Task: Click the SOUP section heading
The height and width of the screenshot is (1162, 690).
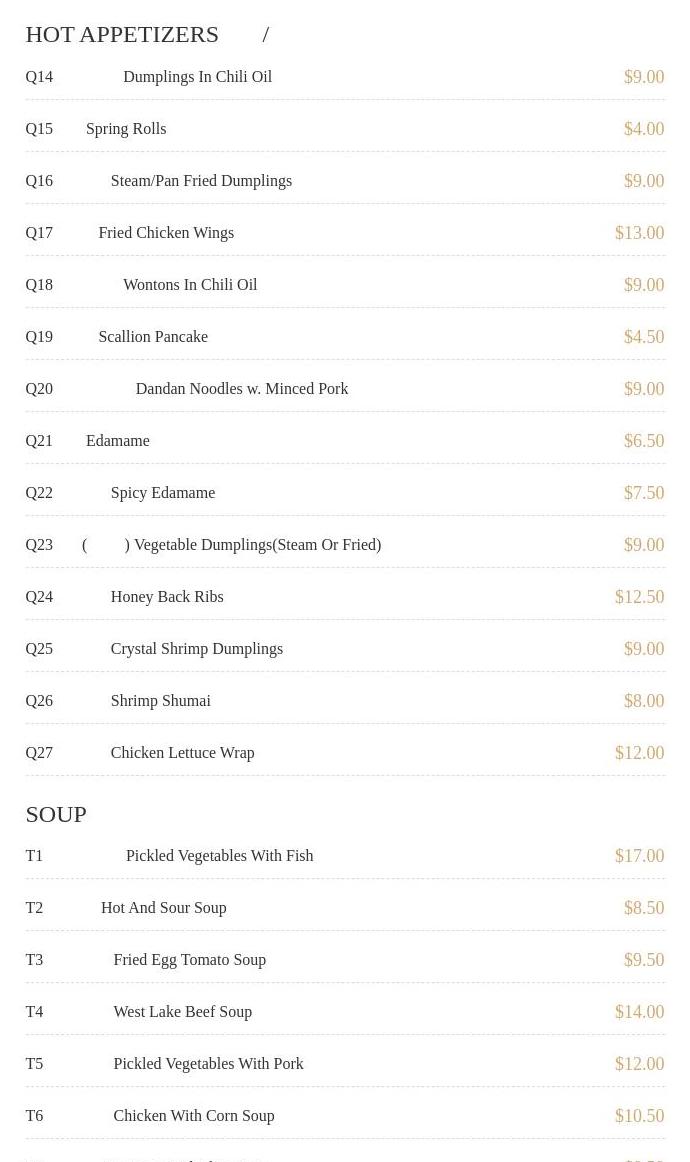Action: (x=56, y=814)
